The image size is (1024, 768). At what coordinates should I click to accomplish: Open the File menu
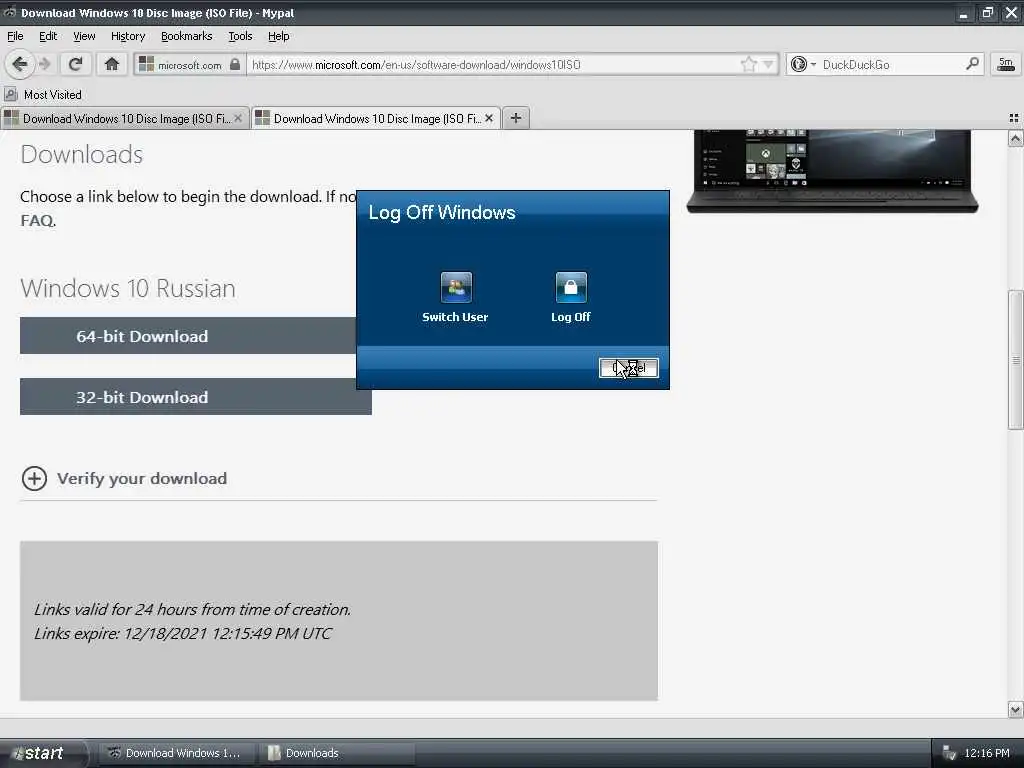(15, 36)
